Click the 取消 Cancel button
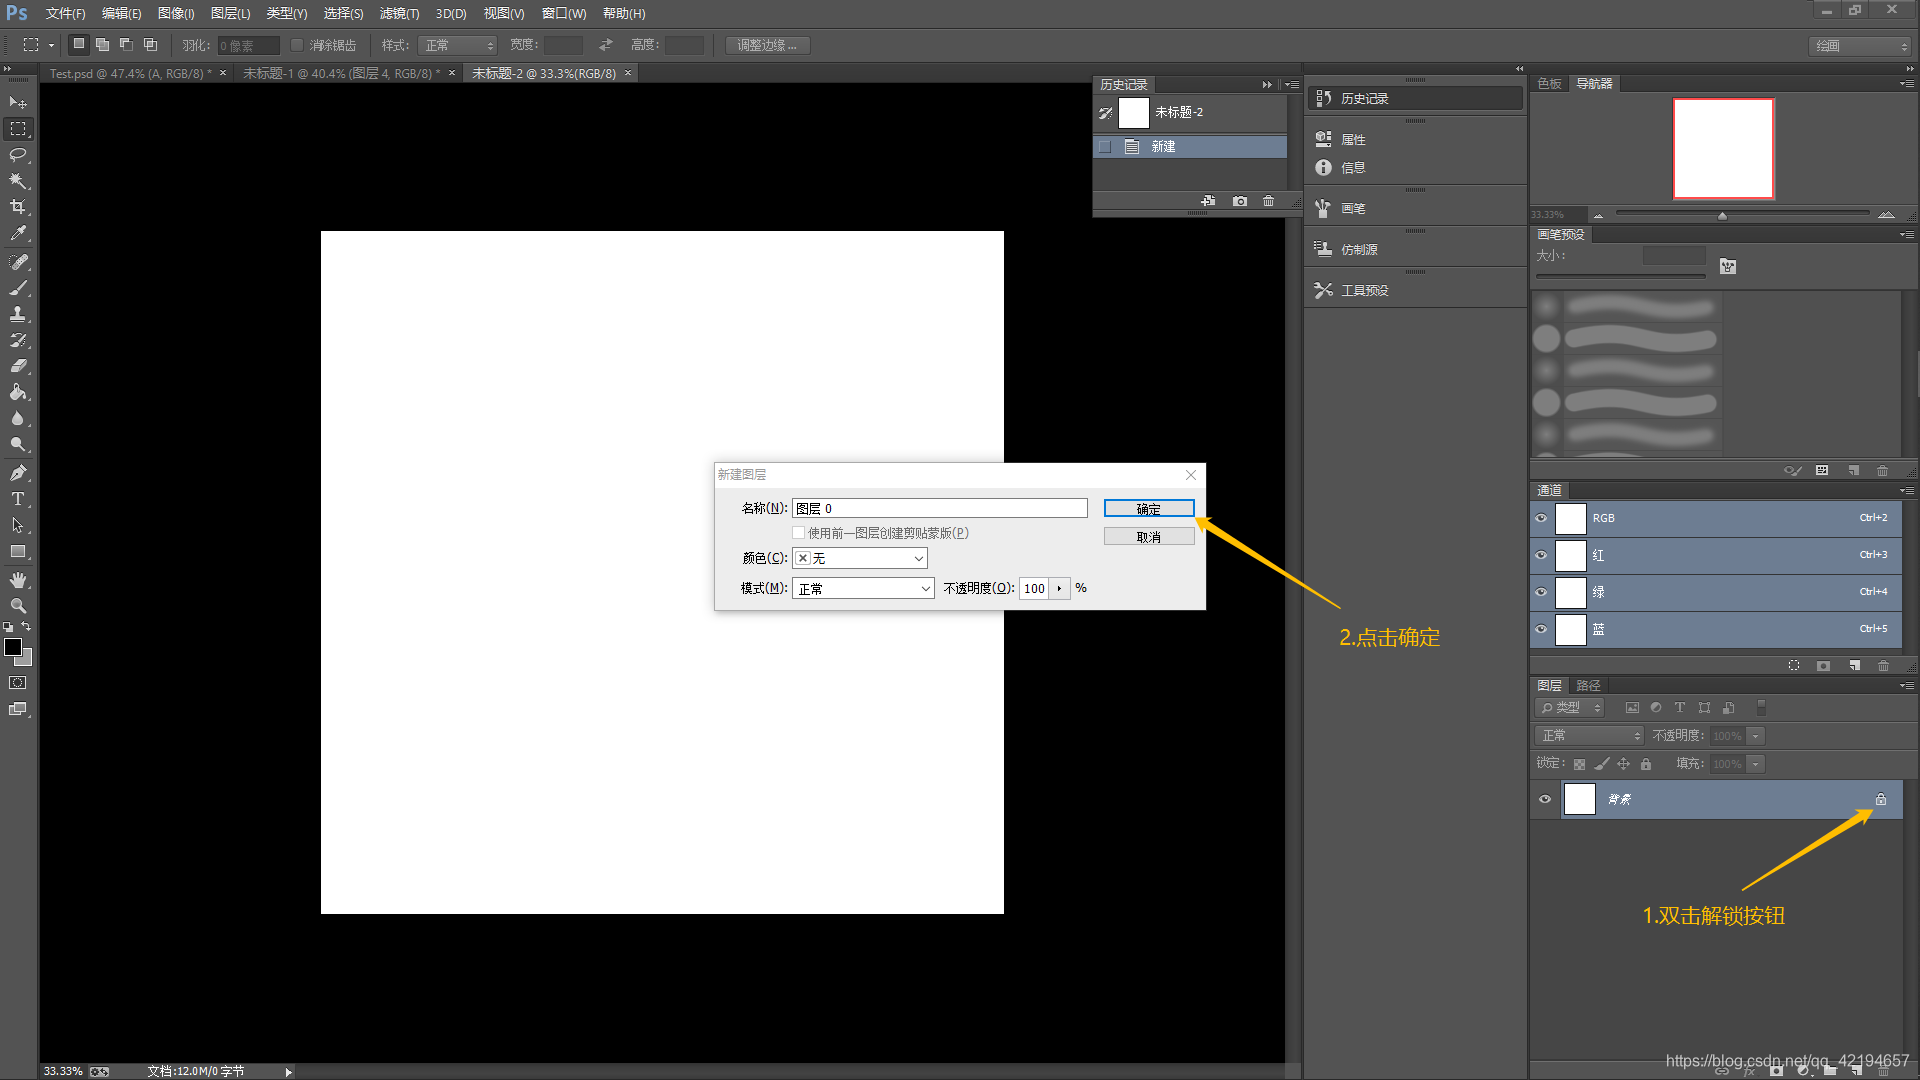The image size is (1920, 1080). [1148, 537]
